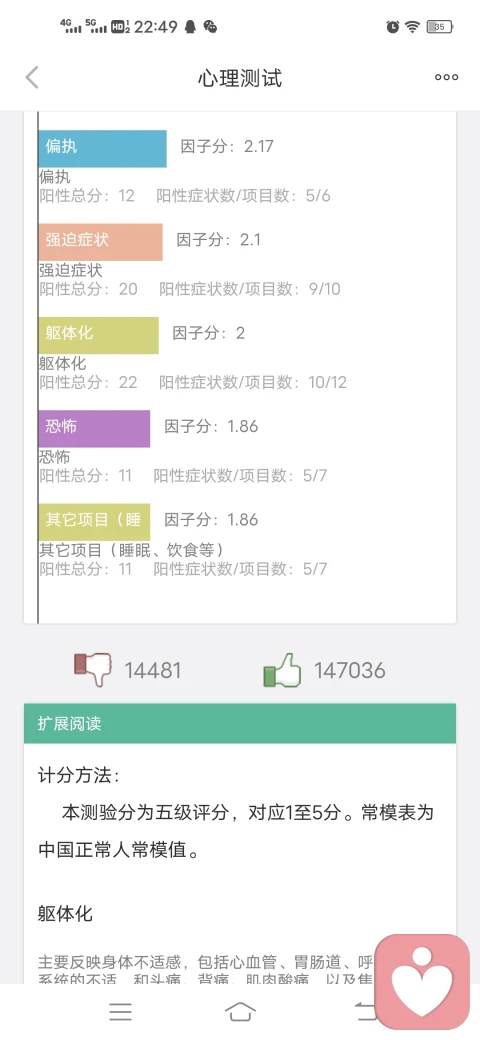
Task: Open the pink heart floating button
Action: click(422, 981)
